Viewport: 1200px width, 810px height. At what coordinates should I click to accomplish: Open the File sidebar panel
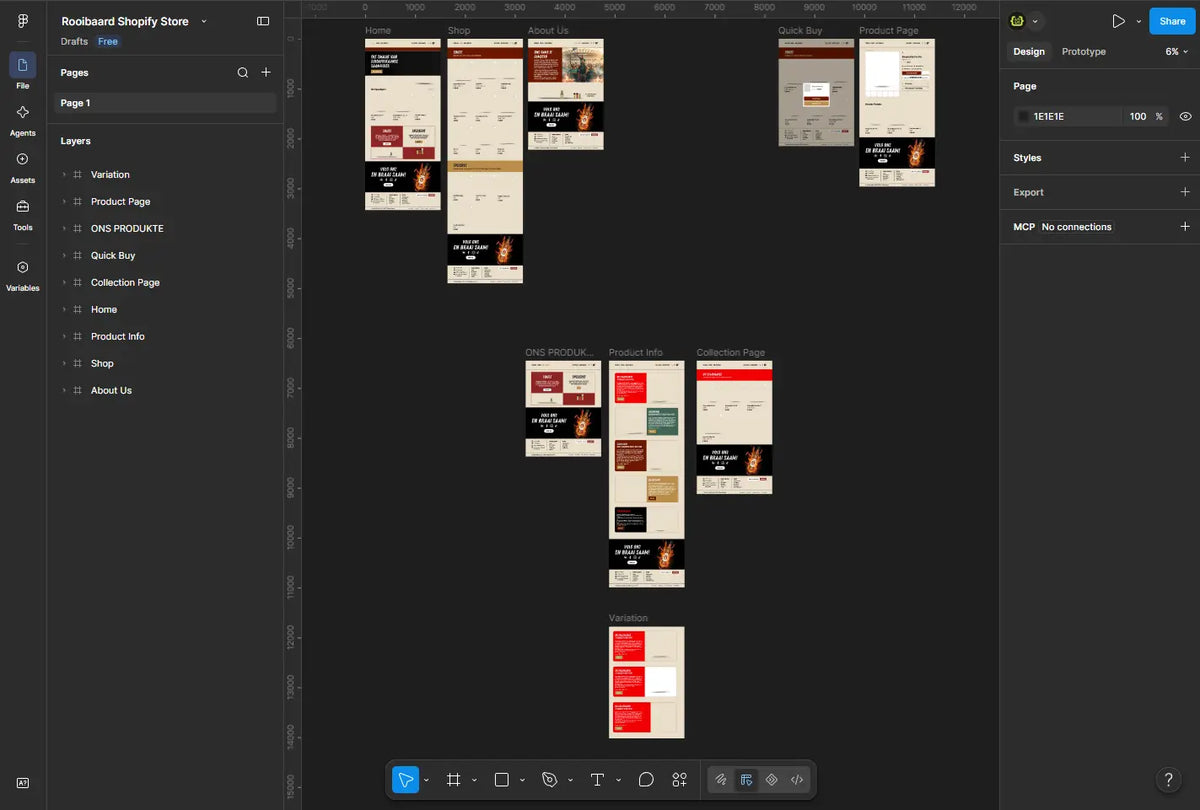(x=23, y=71)
